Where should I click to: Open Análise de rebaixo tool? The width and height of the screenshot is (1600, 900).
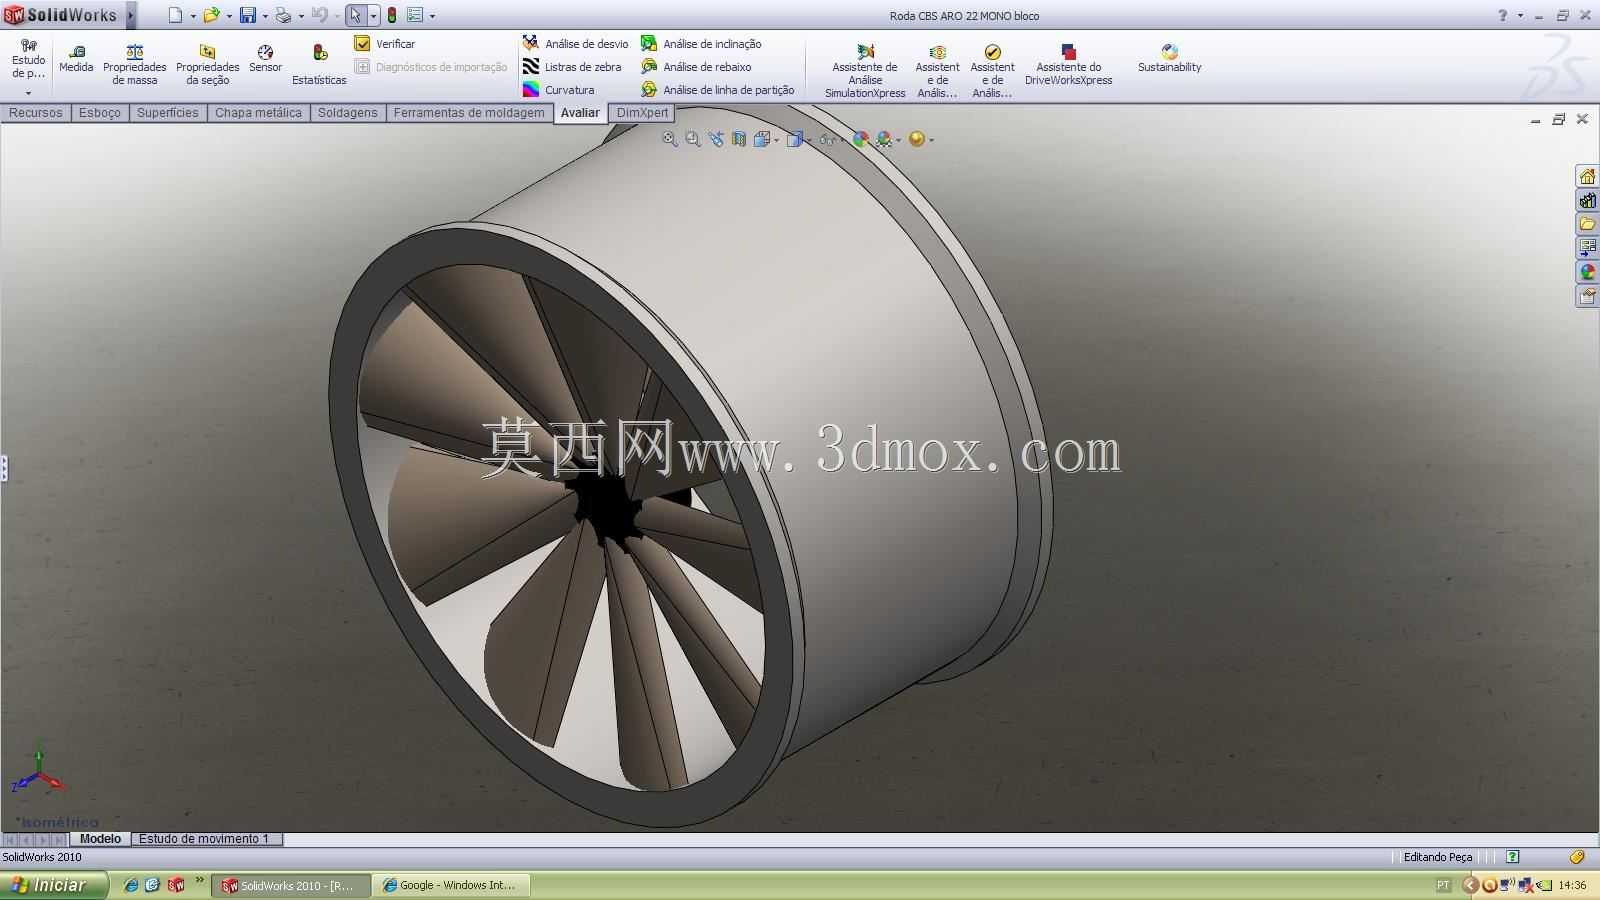[696, 67]
